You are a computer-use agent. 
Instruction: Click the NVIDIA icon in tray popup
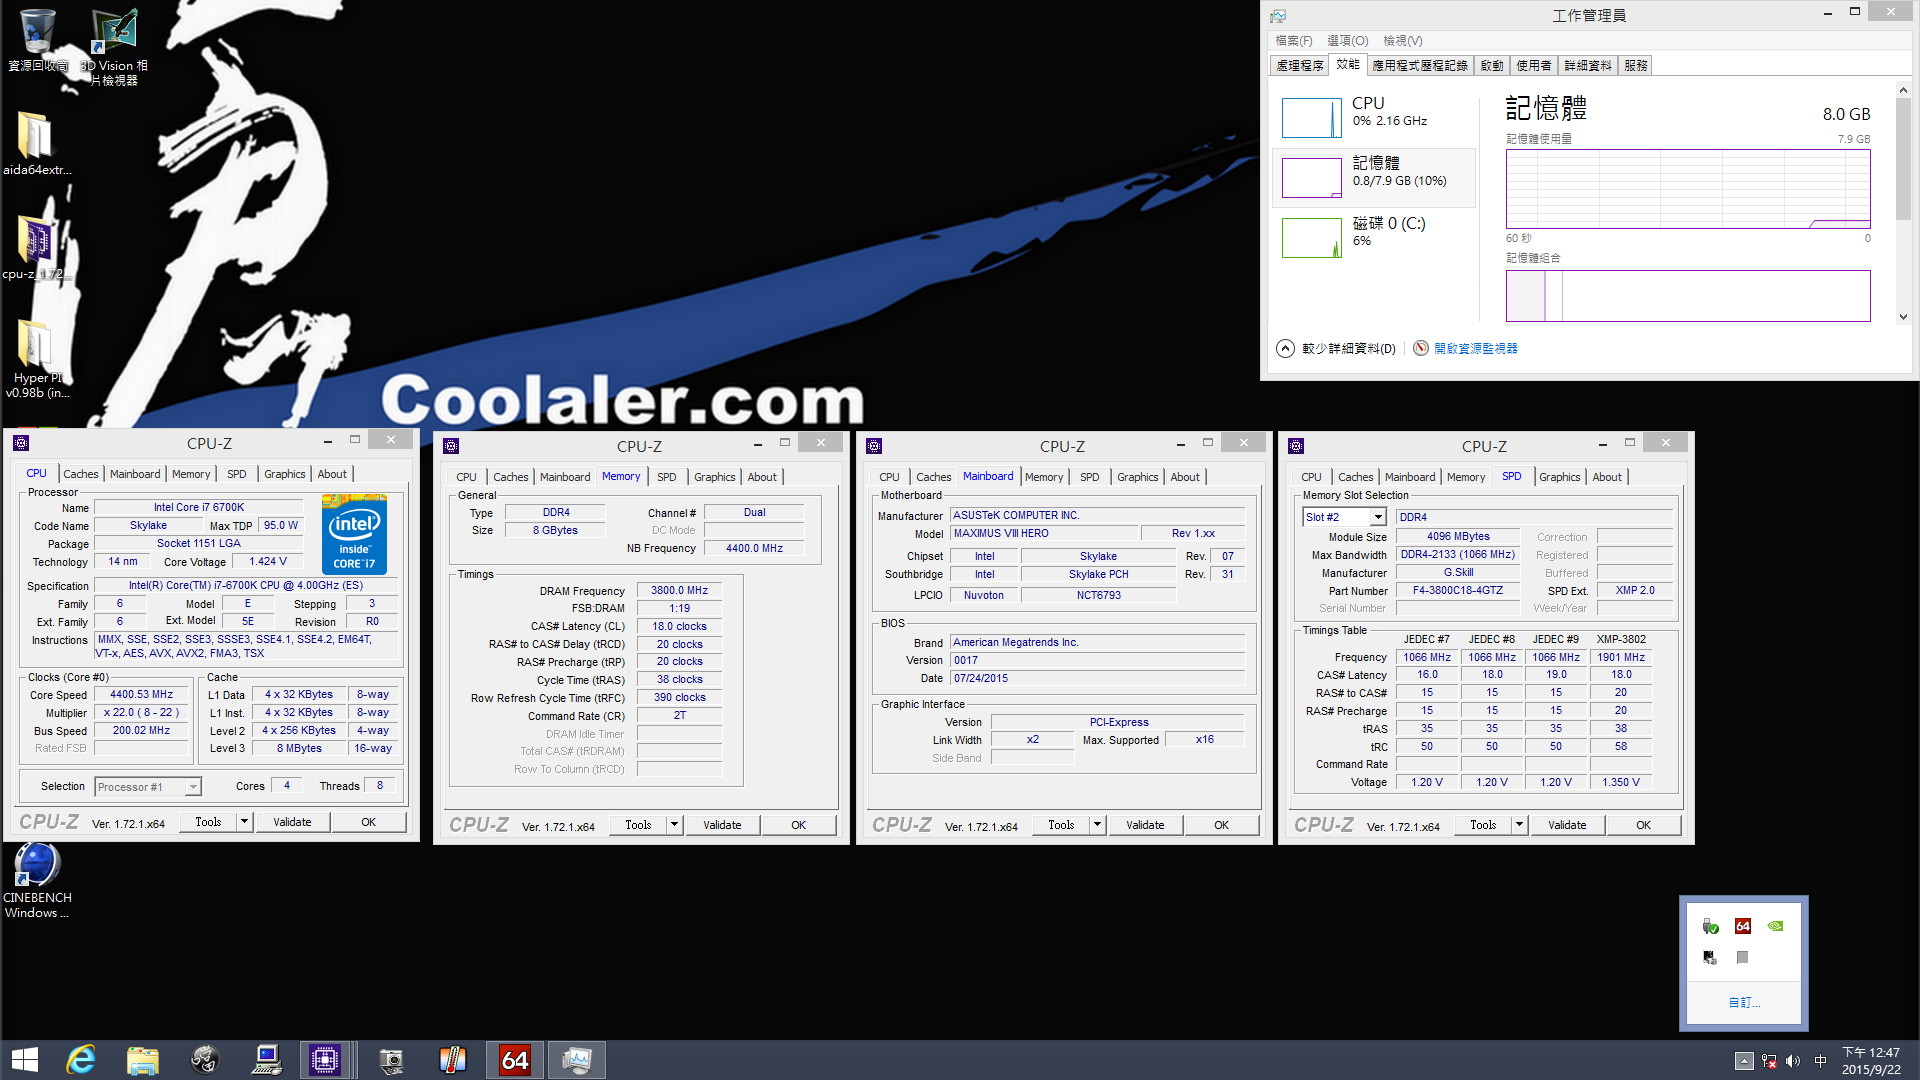pos(1775,926)
